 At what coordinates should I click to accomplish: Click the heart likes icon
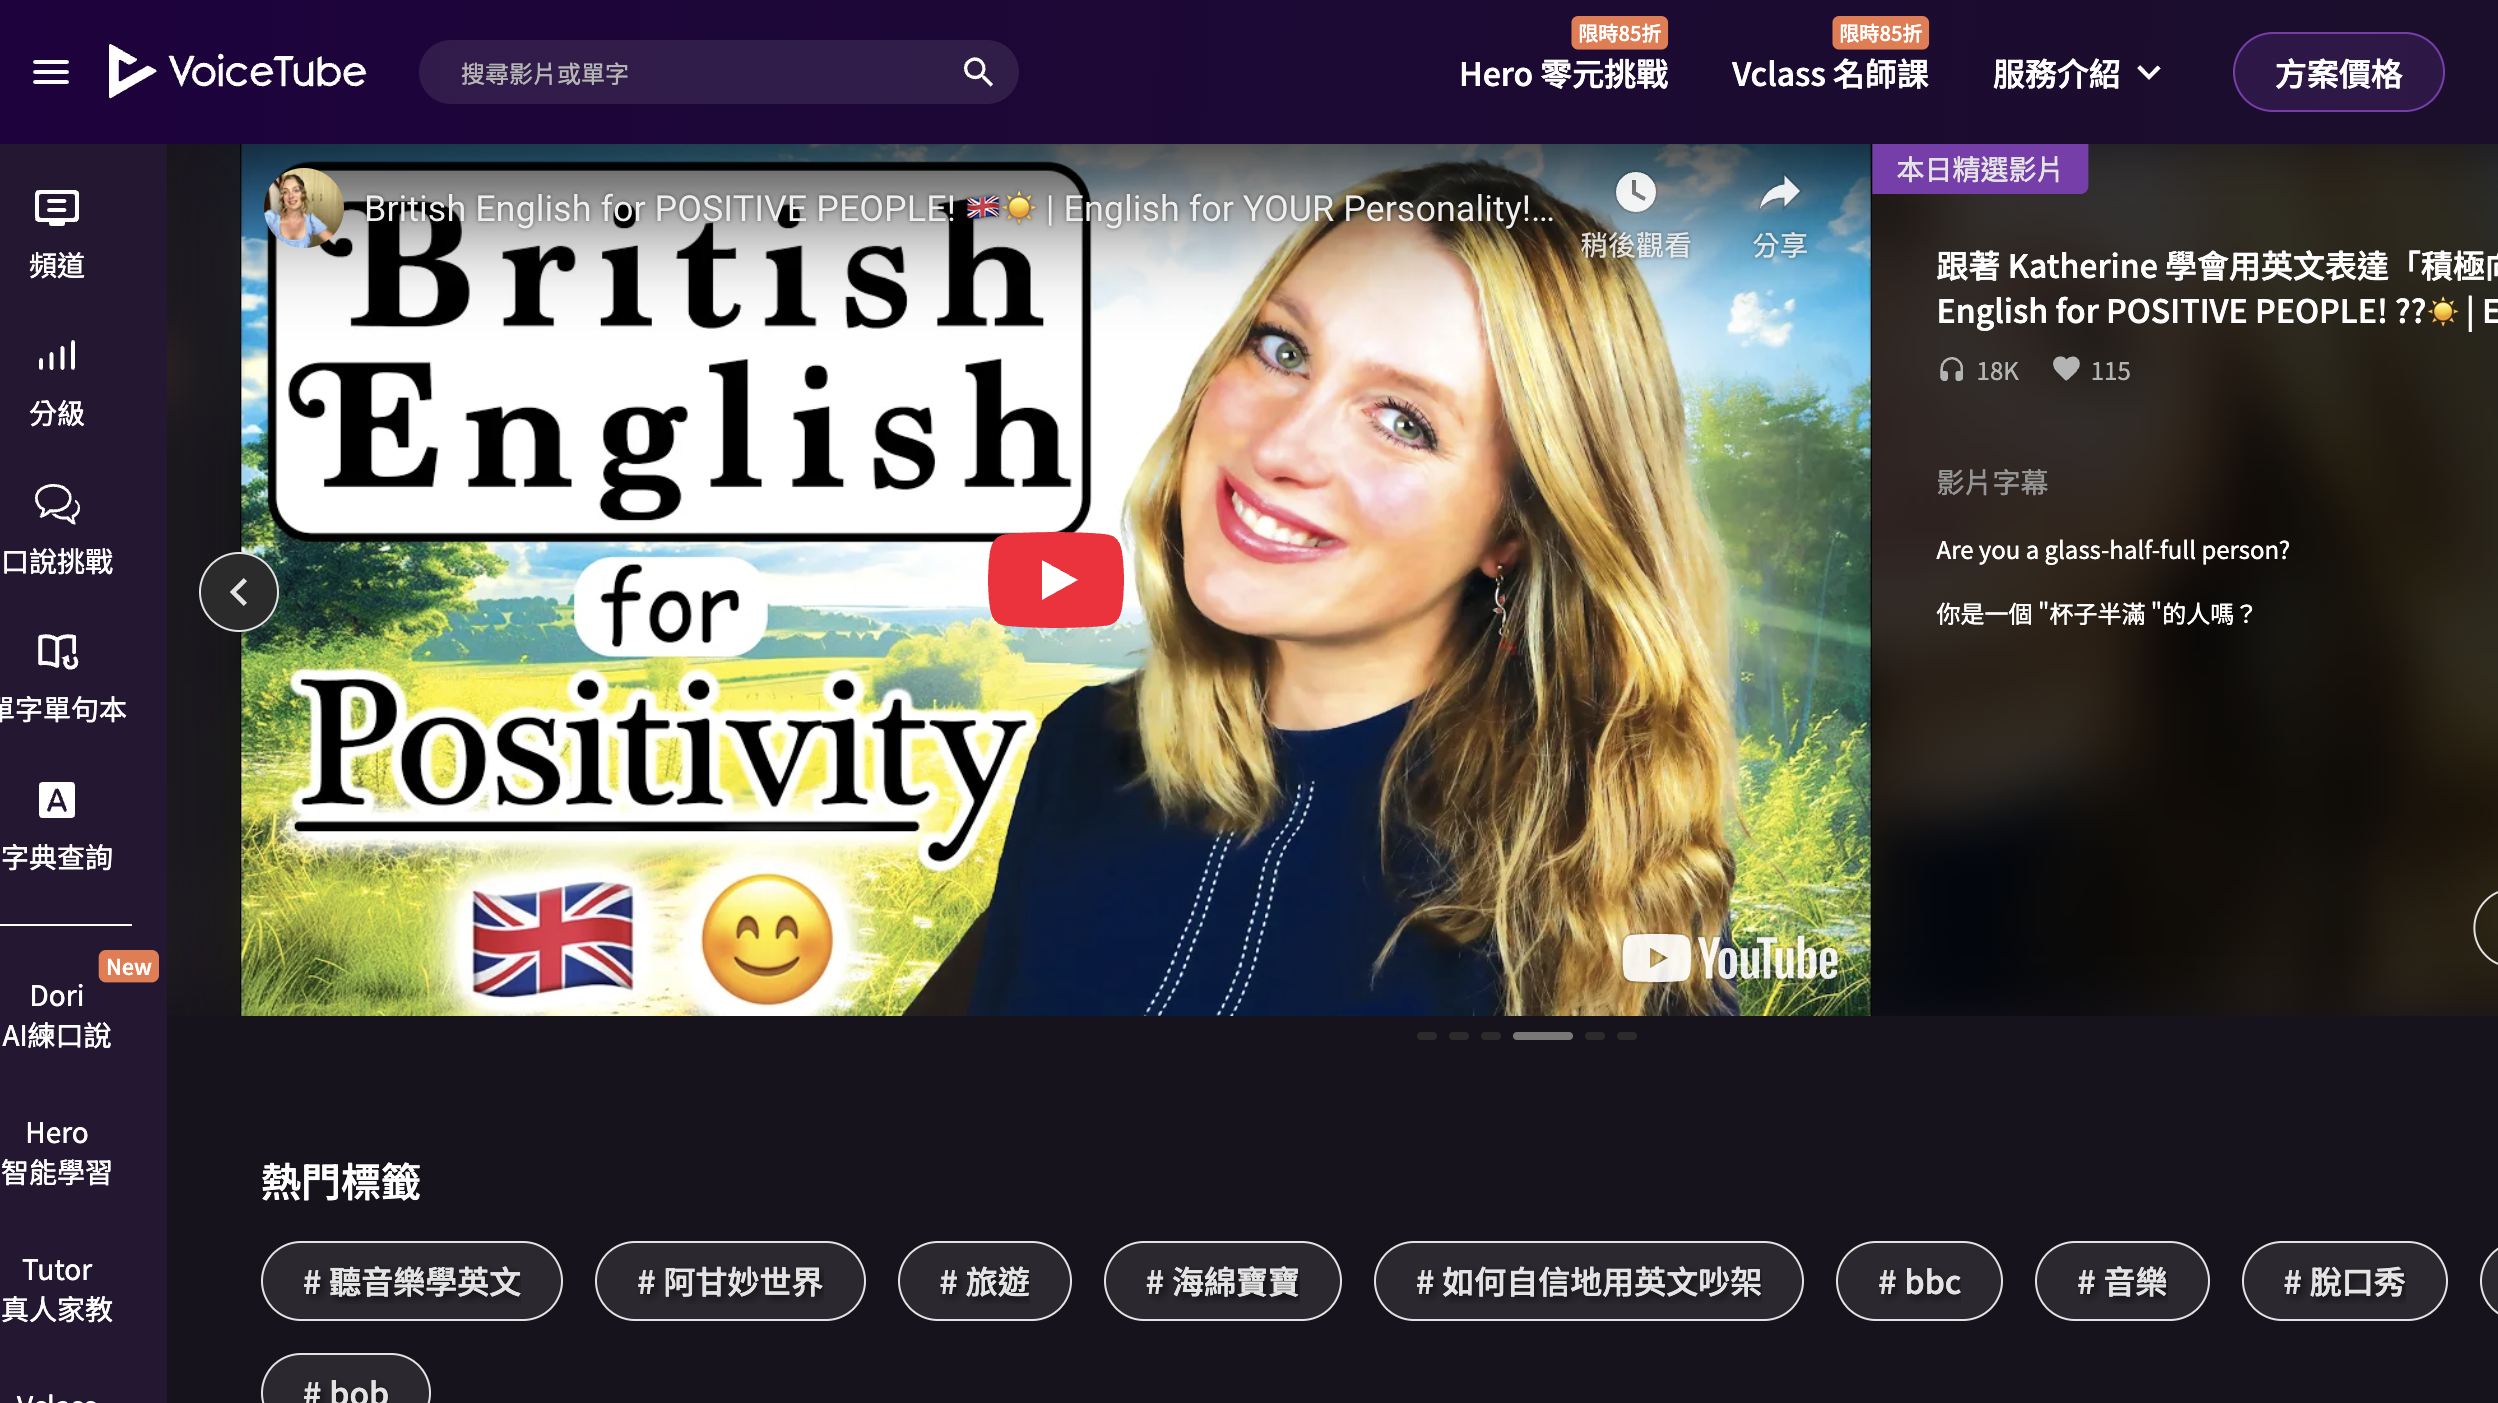(x=2066, y=369)
